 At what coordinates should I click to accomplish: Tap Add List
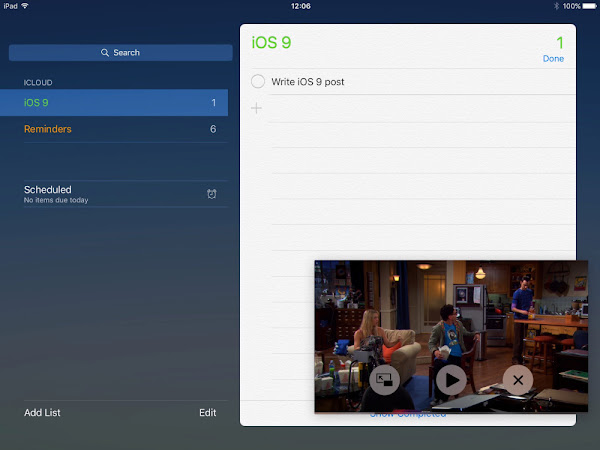point(42,412)
